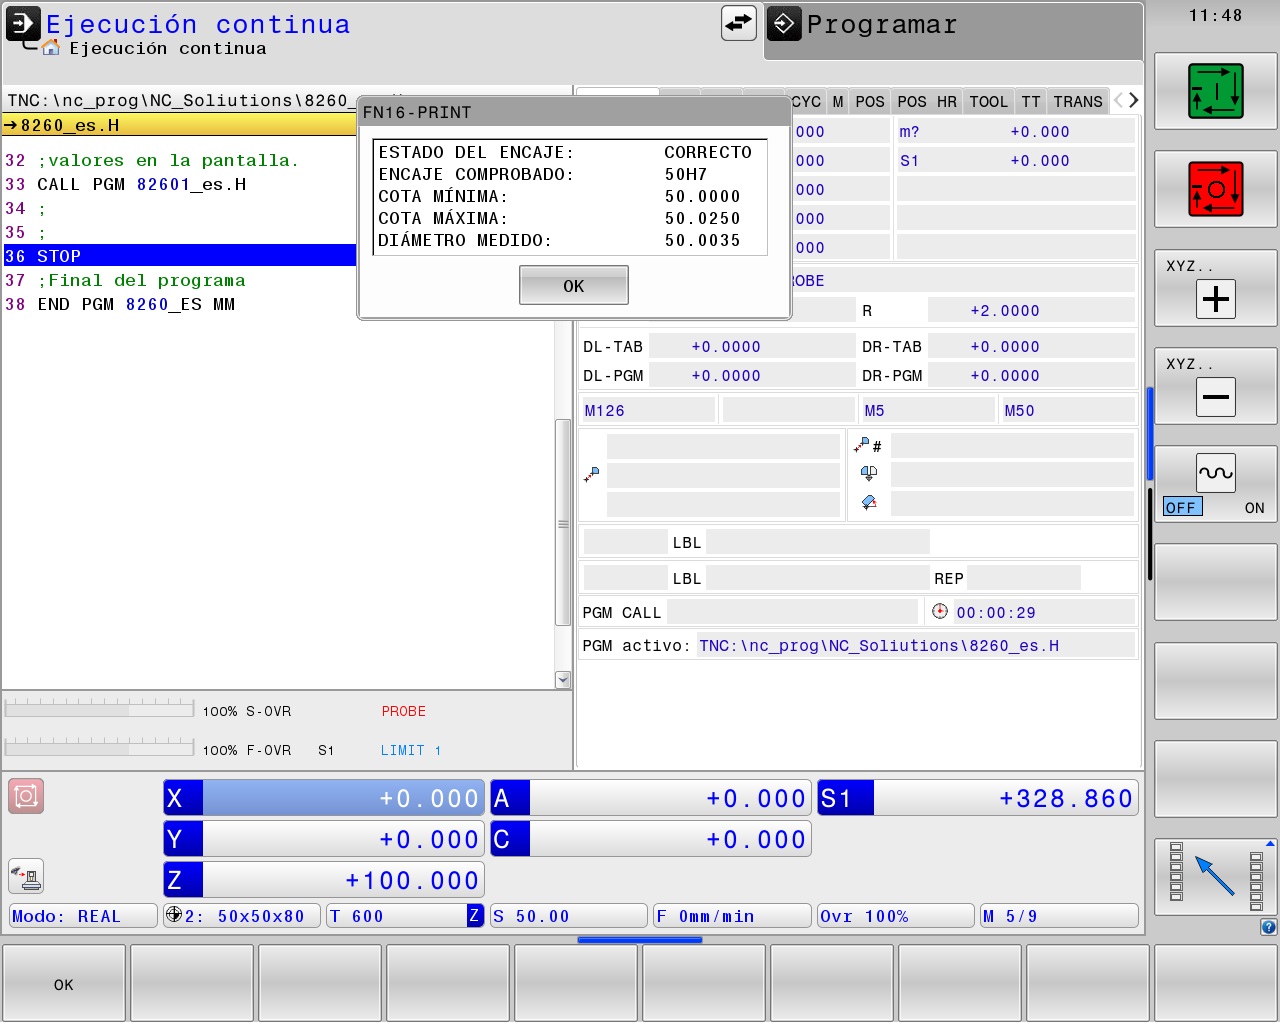Switch to the TRANS status tab

(x=1078, y=102)
